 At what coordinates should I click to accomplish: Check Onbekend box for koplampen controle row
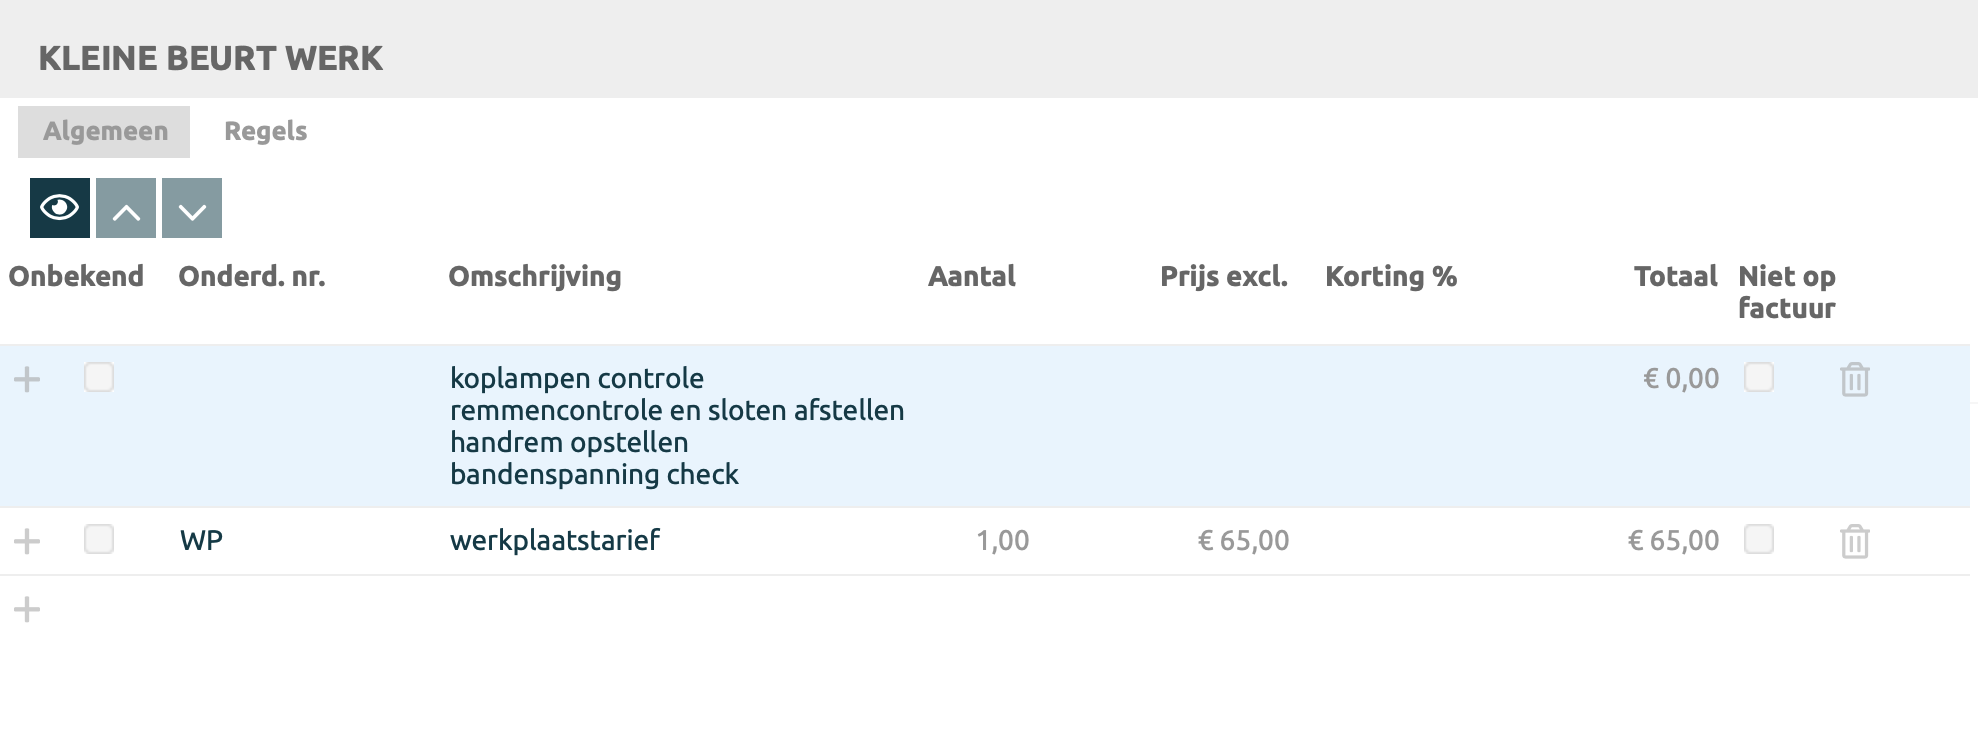[99, 377]
